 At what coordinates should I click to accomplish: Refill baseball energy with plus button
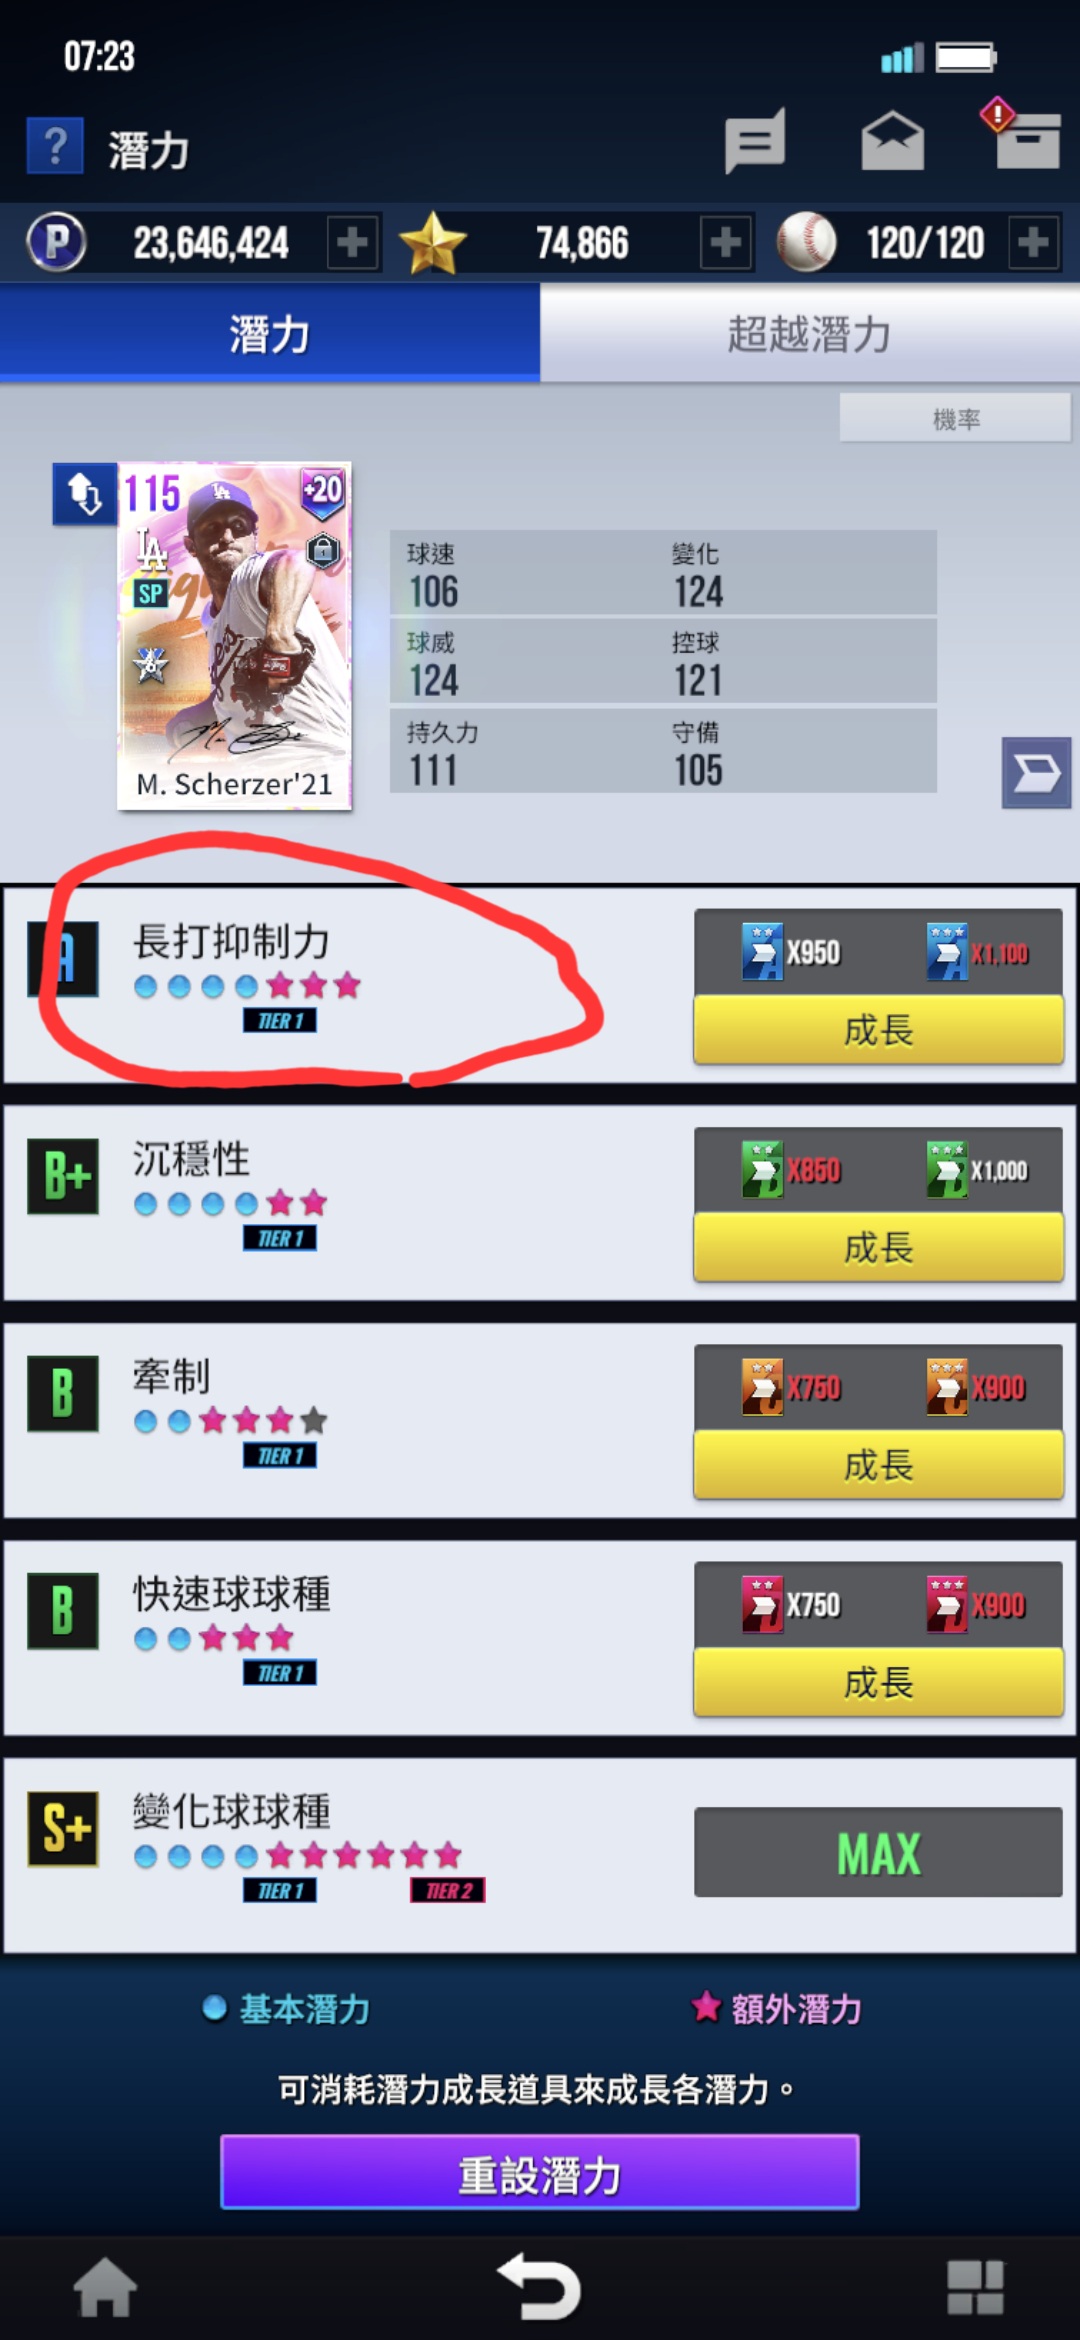(1034, 242)
